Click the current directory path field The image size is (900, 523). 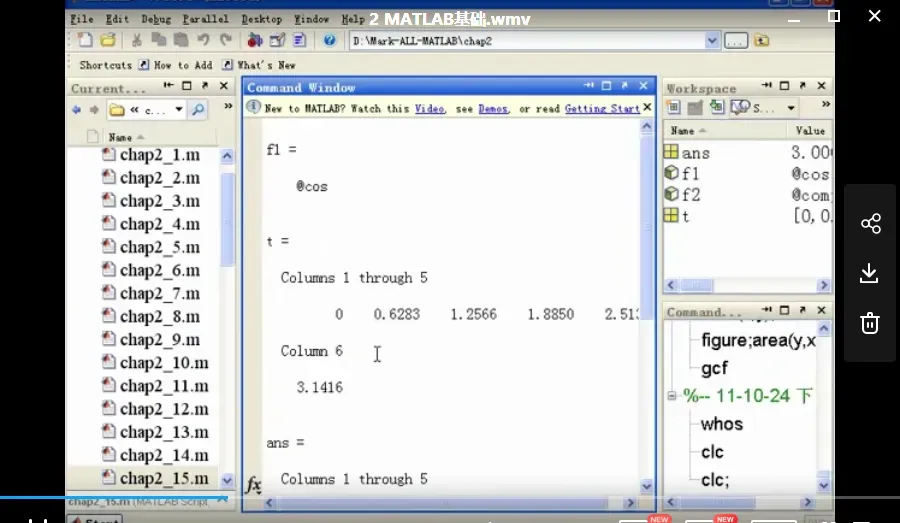click(527, 41)
